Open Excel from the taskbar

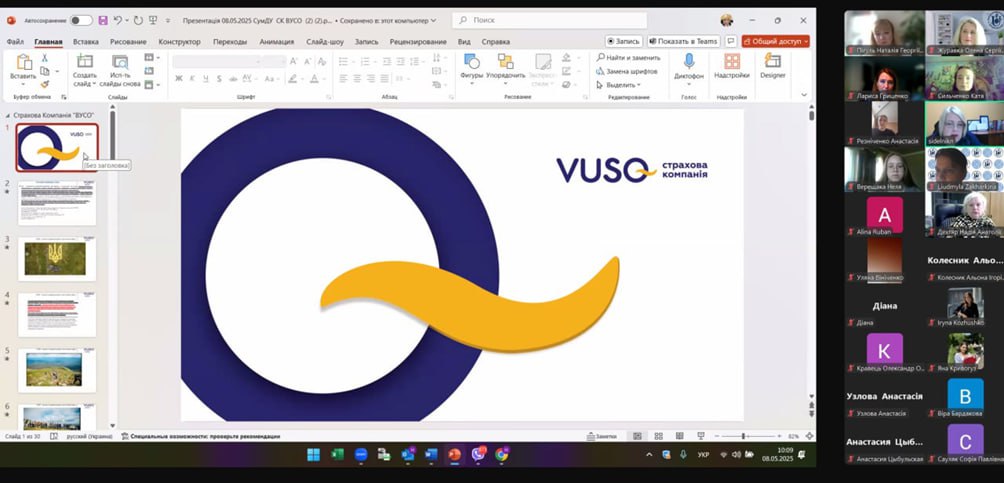coord(337,455)
